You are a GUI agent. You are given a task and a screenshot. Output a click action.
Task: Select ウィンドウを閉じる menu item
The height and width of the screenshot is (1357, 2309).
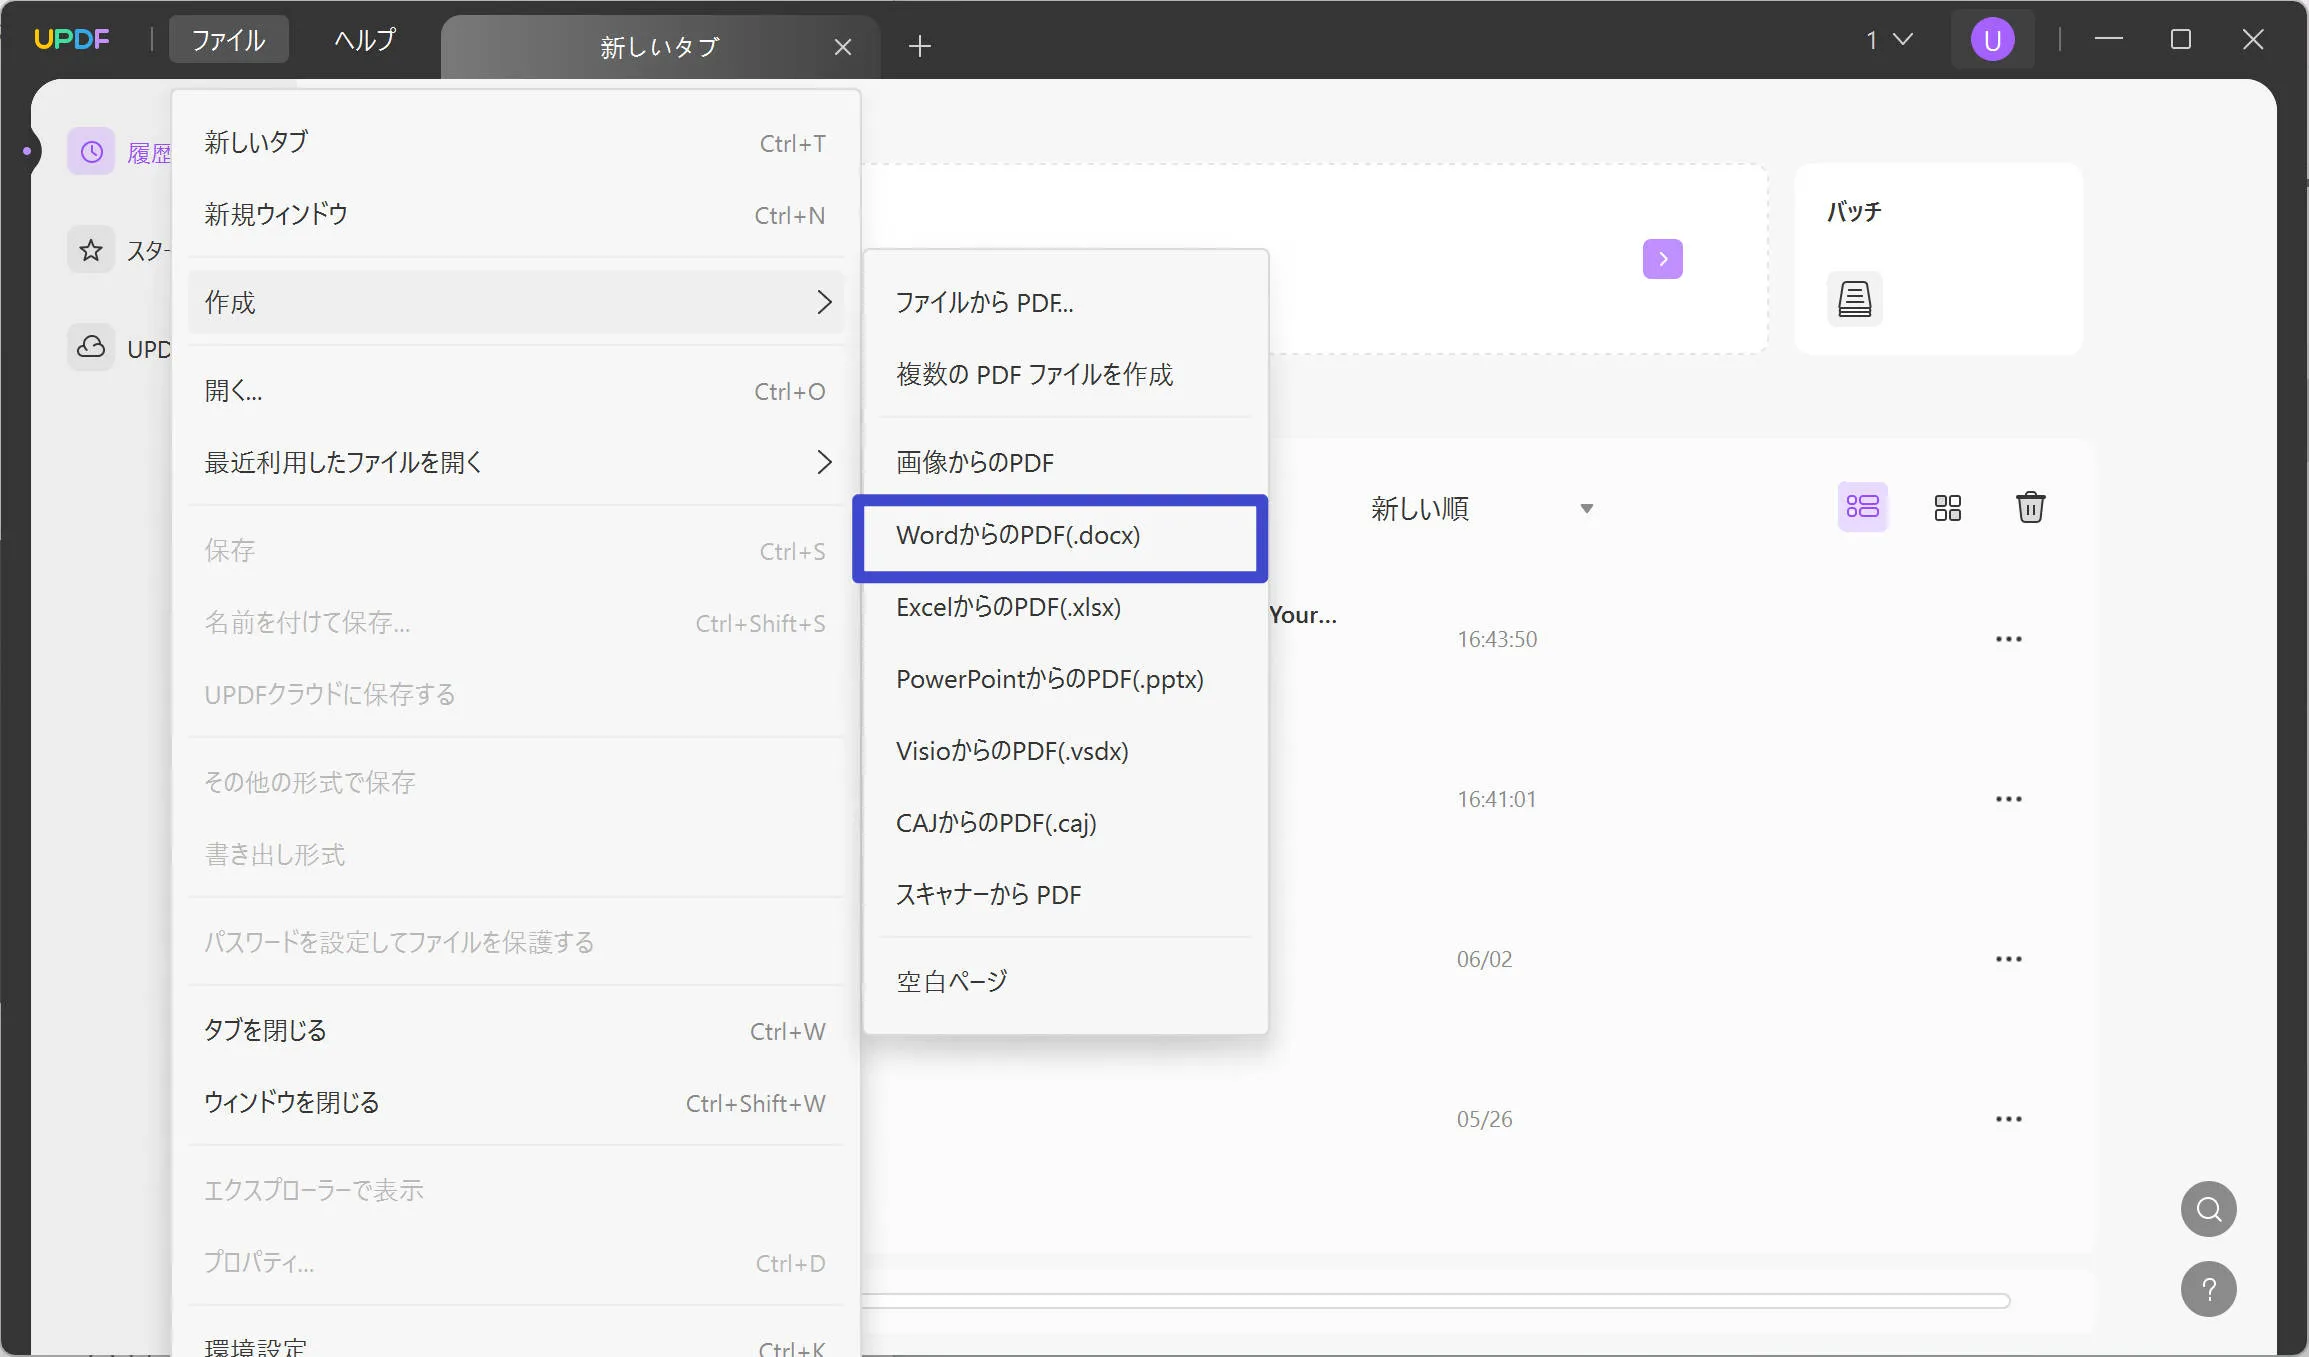coord(516,1103)
